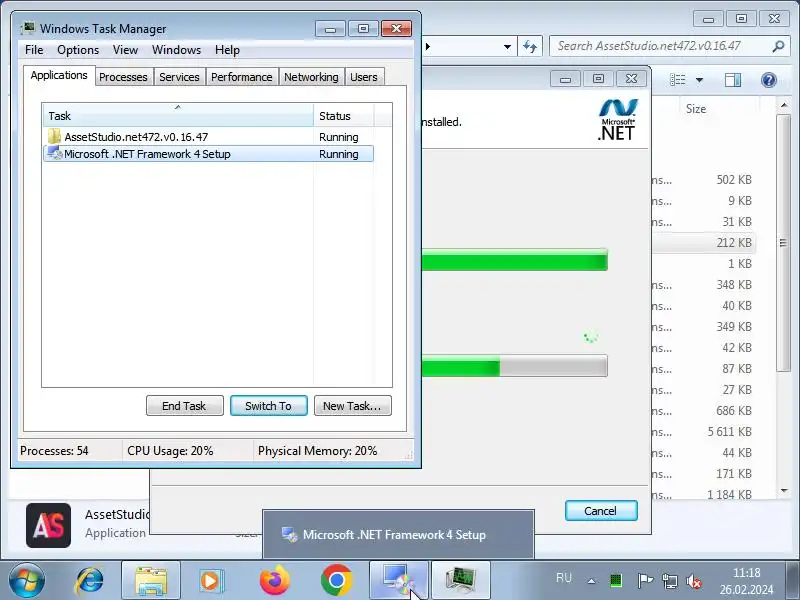Switch to the Processes tab
The image size is (800, 600).
123,77
